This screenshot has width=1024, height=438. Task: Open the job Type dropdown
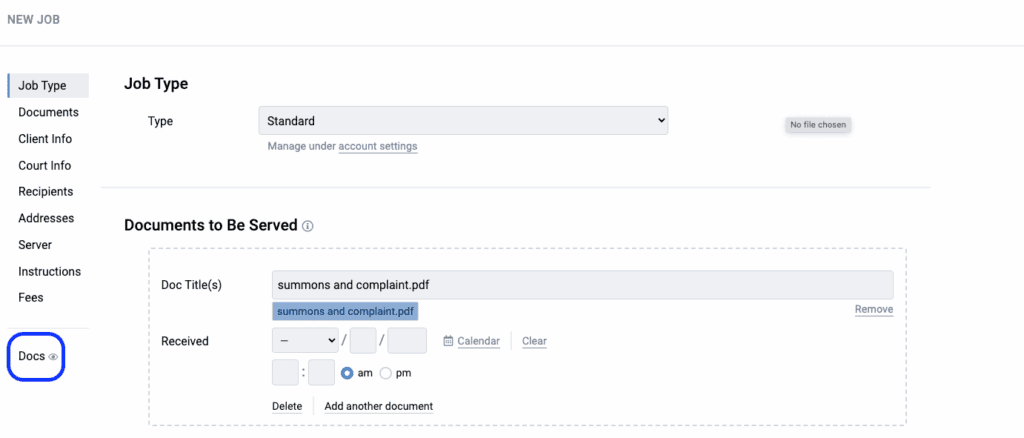[463, 121]
